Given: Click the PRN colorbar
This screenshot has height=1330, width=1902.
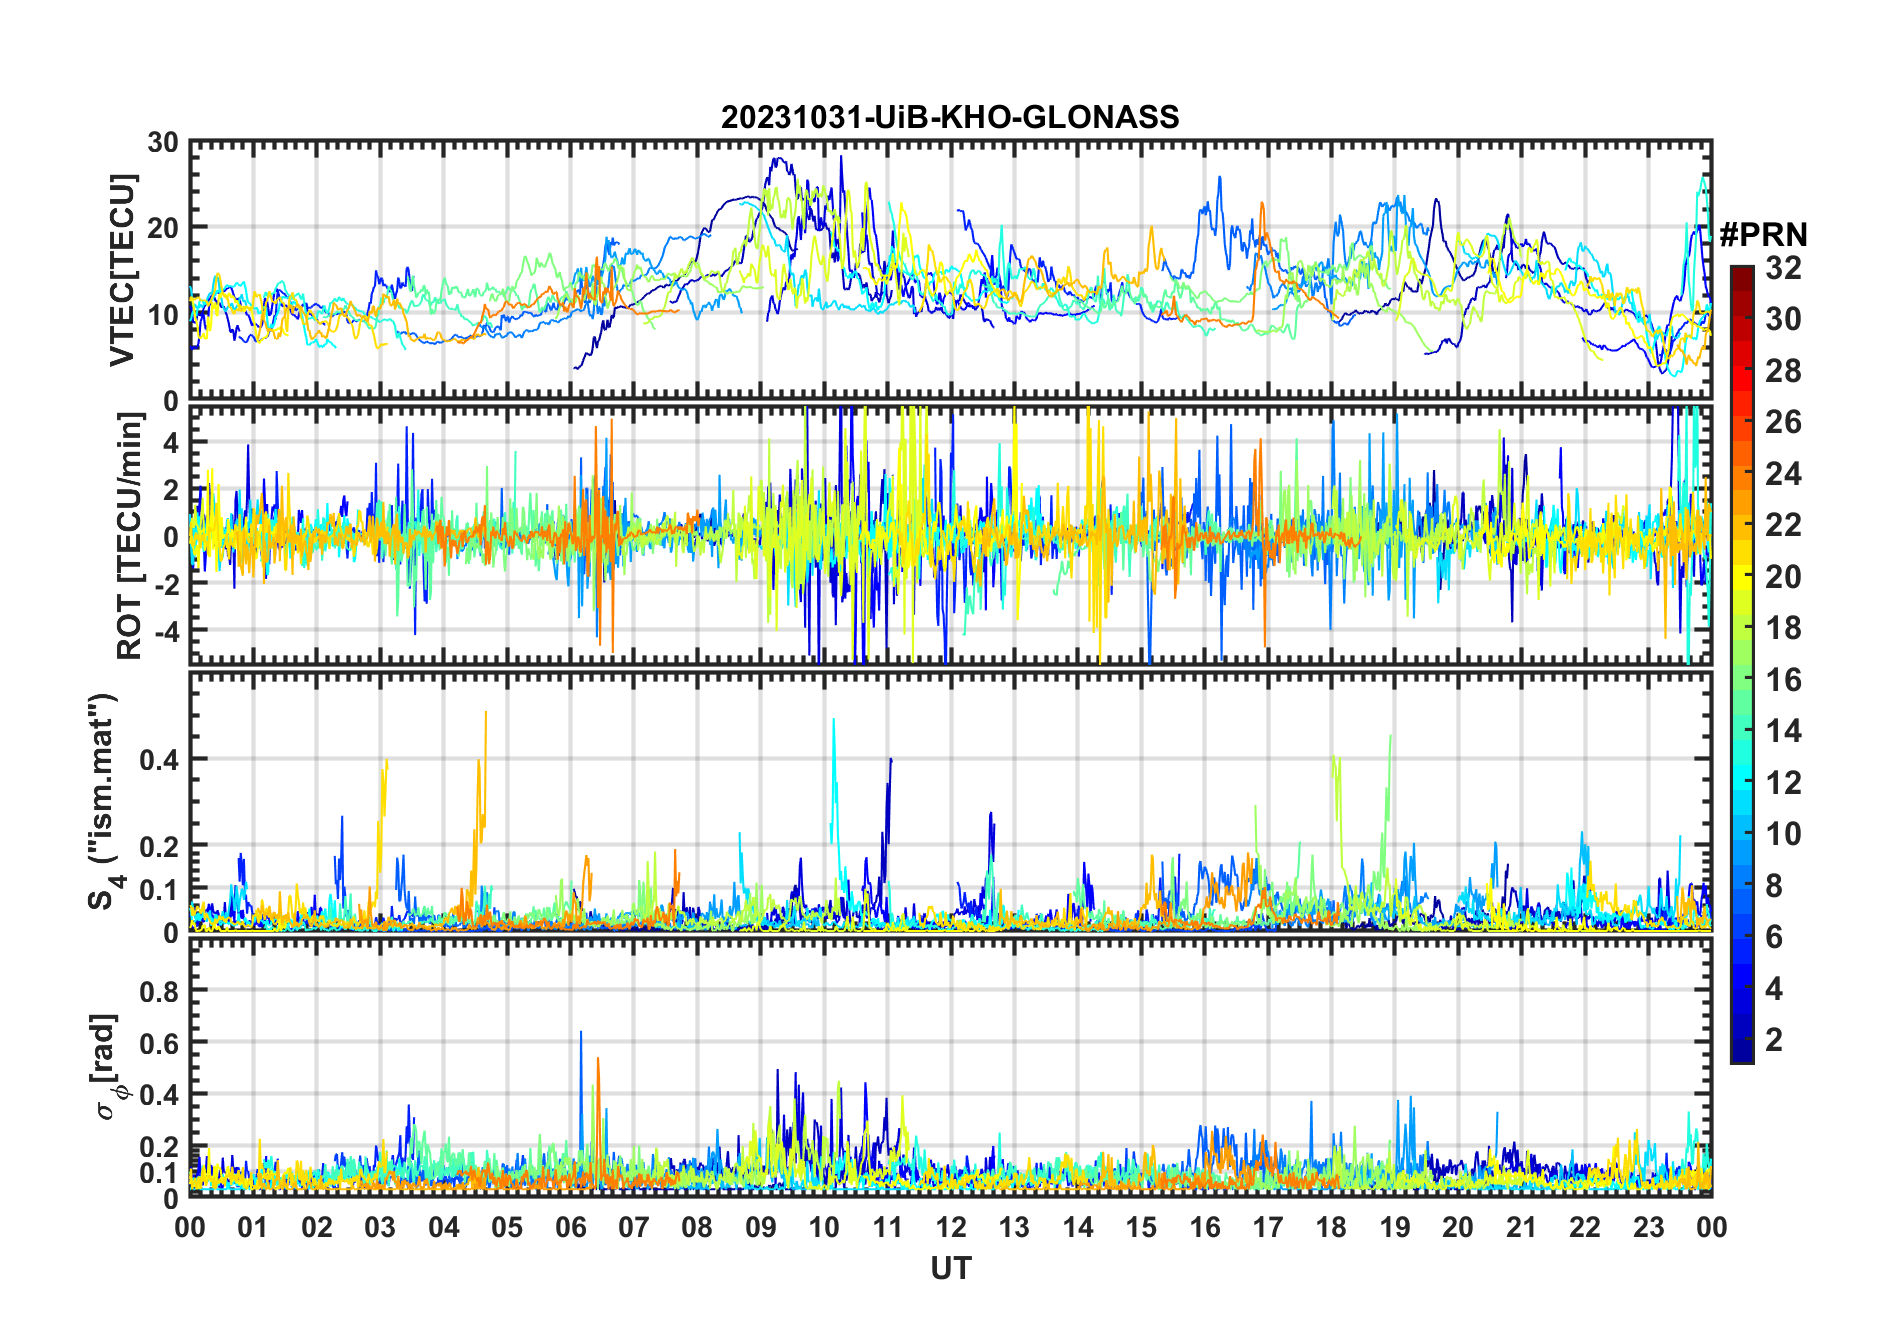Looking at the screenshot, I should point(1742,664).
